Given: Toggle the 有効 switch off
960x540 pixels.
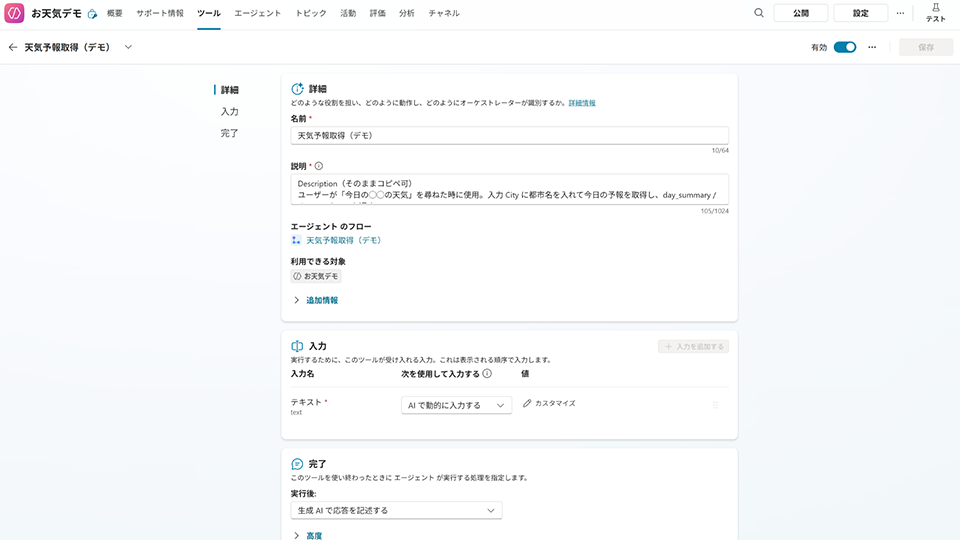Looking at the screenshot, I should pyautogui.click(x=845, y=47).
